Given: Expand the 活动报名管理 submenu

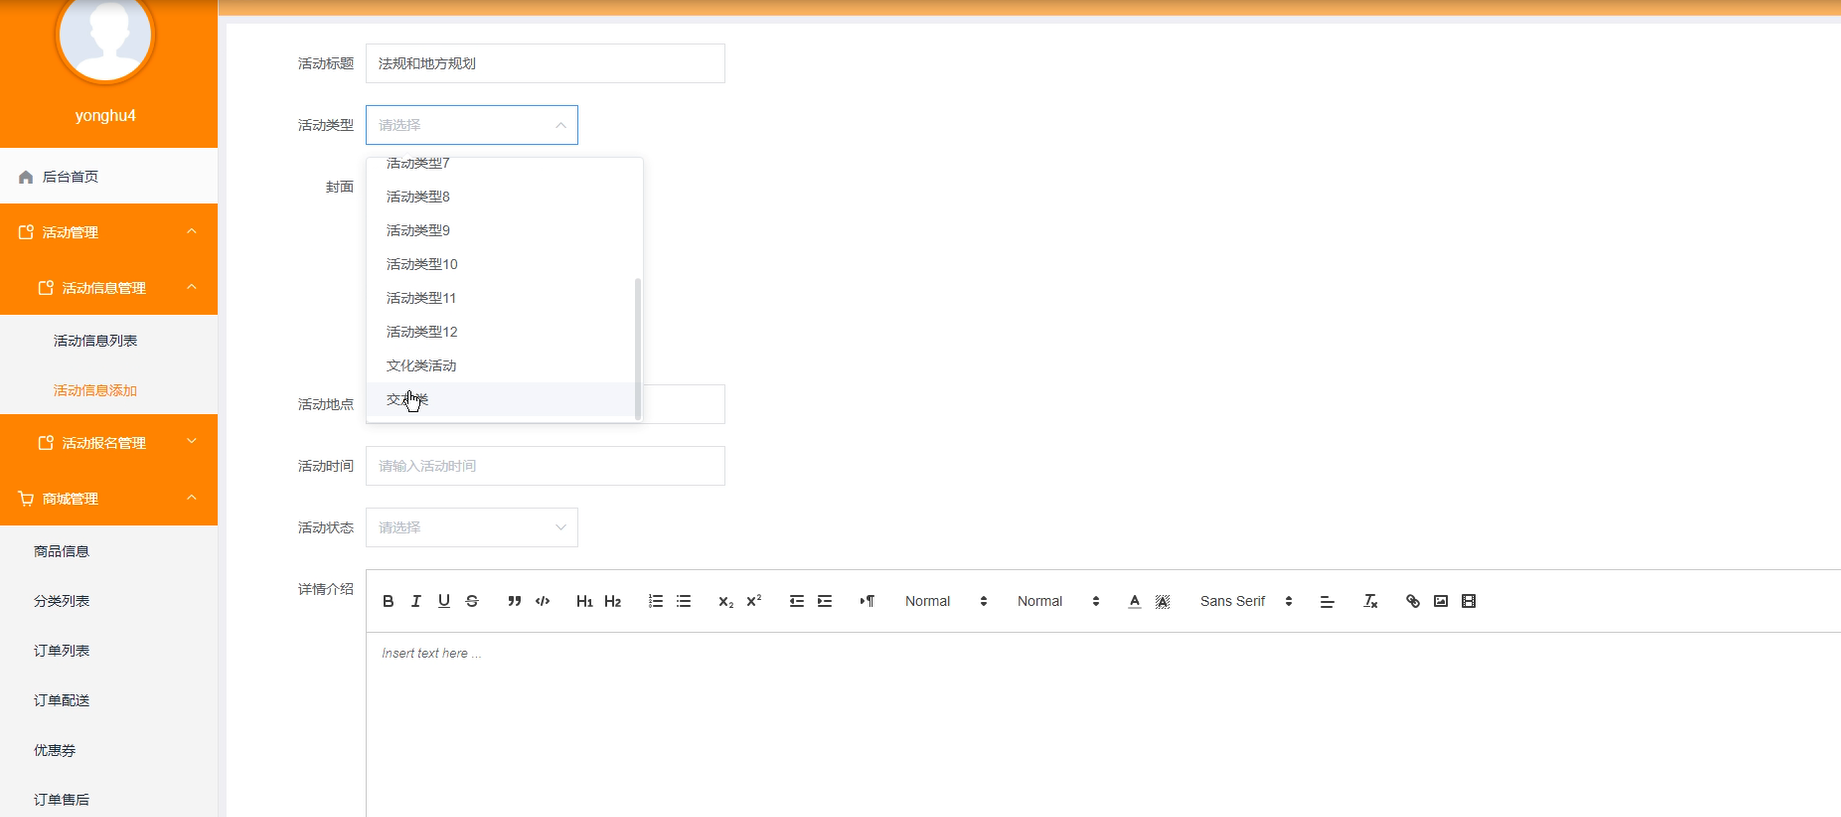Looking at the screenshot, I should pos(109,442).
